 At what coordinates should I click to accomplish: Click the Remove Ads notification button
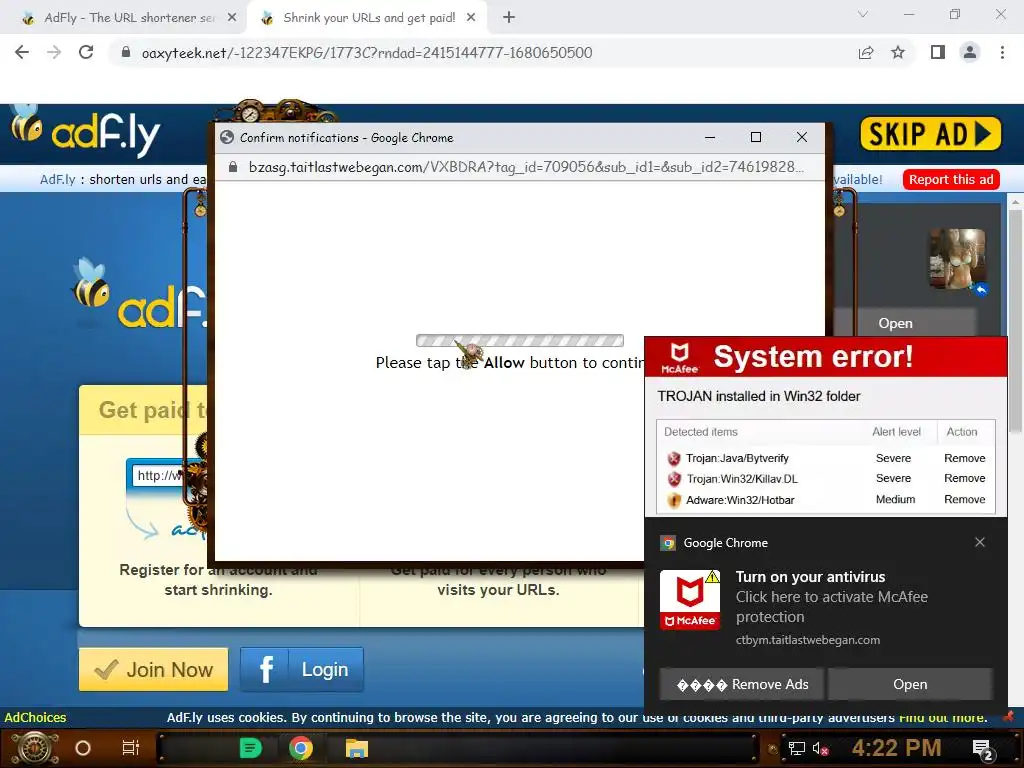click(742, 684)
